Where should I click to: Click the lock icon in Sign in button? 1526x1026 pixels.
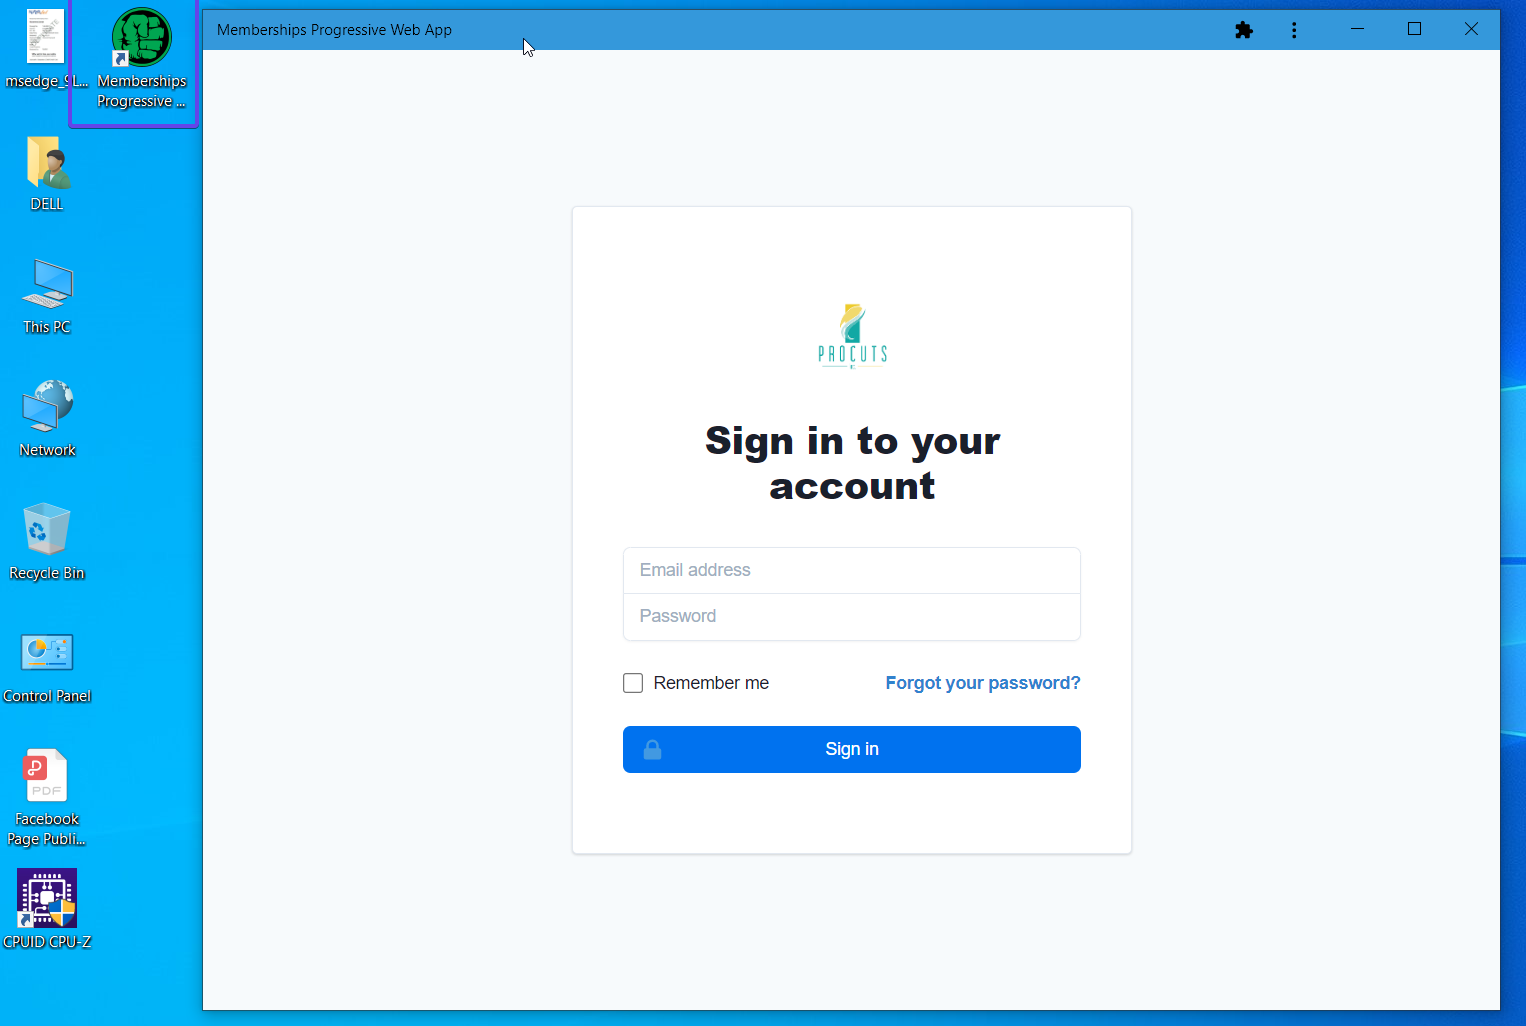coord(652,750)
